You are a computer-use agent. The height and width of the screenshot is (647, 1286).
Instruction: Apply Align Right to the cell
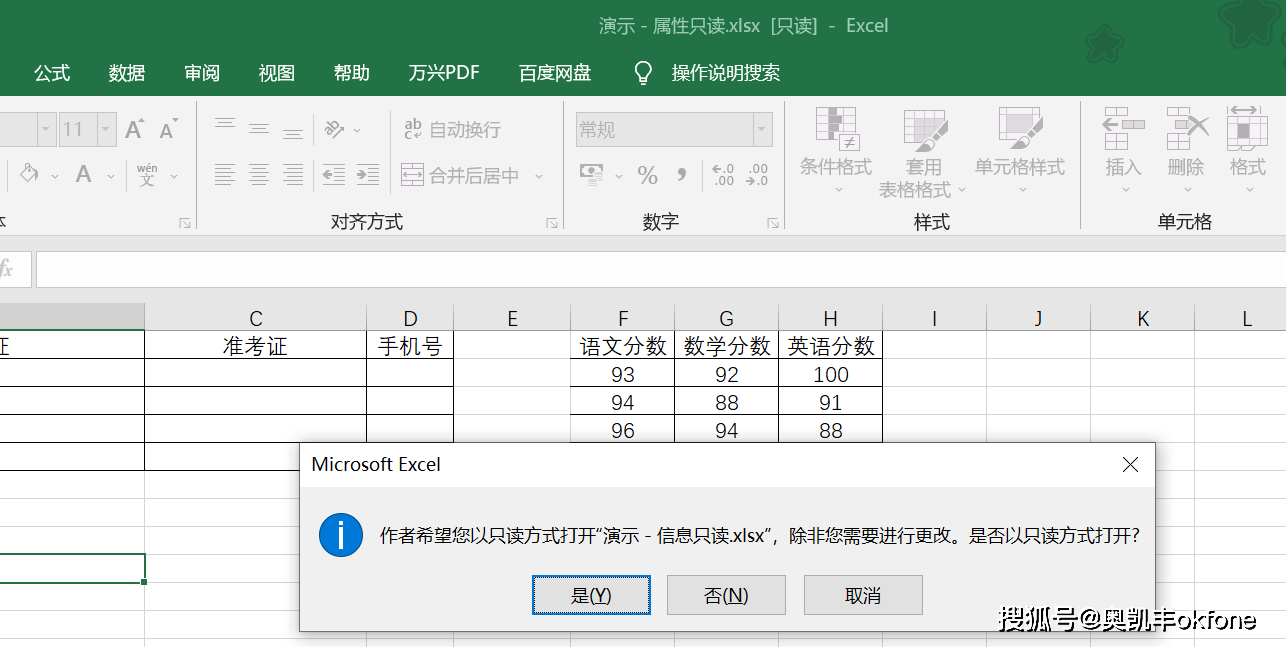coord(292,175)
